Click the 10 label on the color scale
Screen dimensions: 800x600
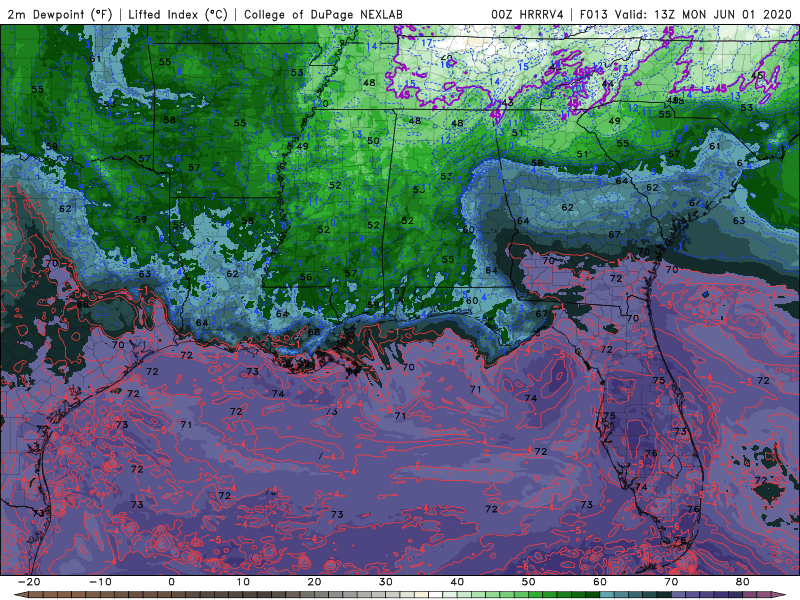(243, 582)
